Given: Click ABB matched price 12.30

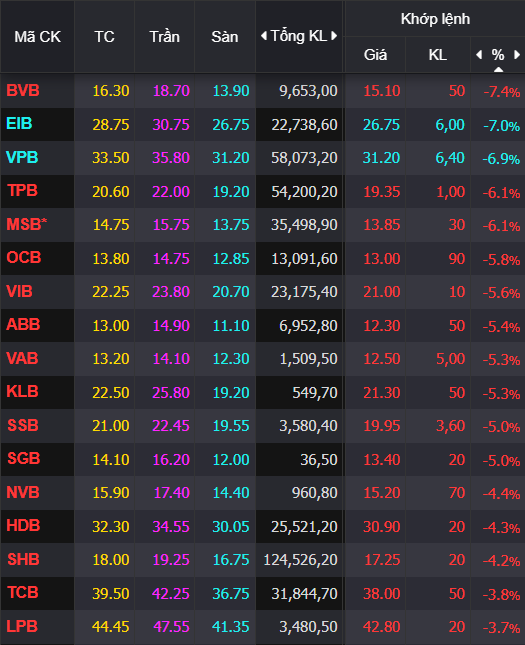Looking at the screenshot, I should [x=381, y=326].
